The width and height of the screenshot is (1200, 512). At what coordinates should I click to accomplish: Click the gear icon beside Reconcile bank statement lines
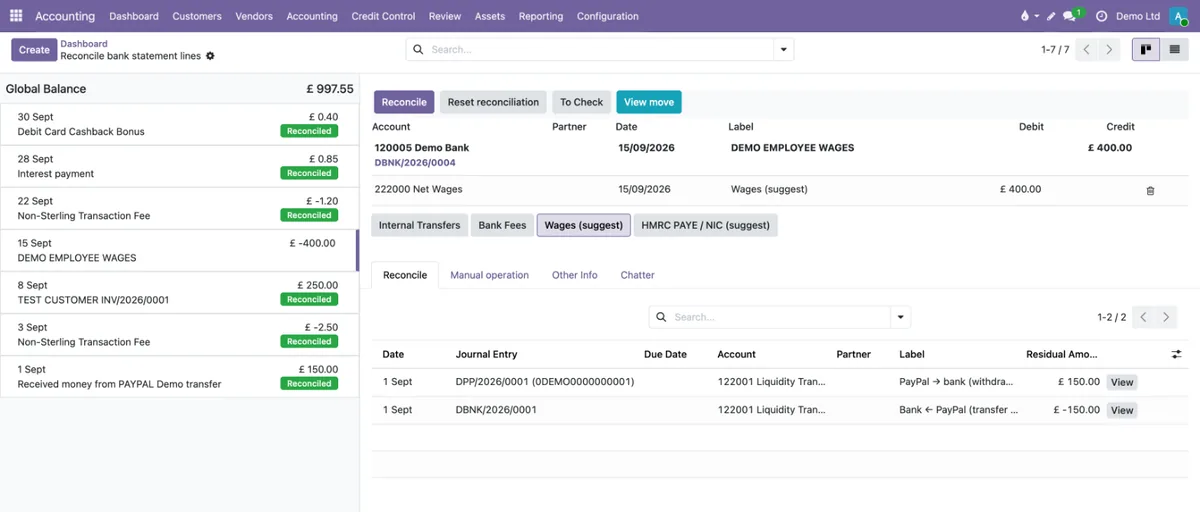(210, 56)
